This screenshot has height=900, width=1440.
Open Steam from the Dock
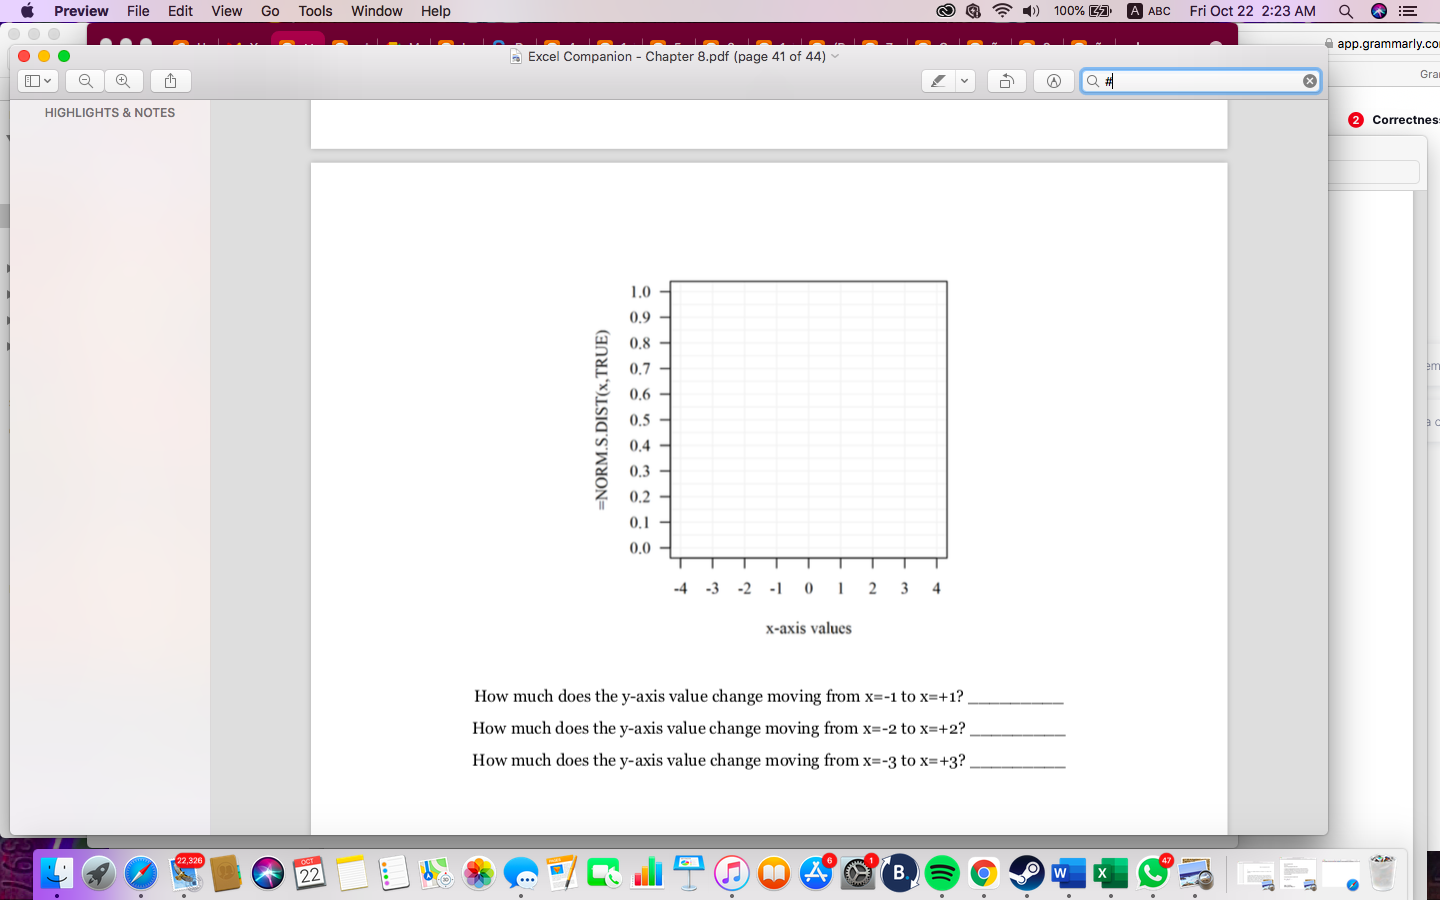point(1026,873)
